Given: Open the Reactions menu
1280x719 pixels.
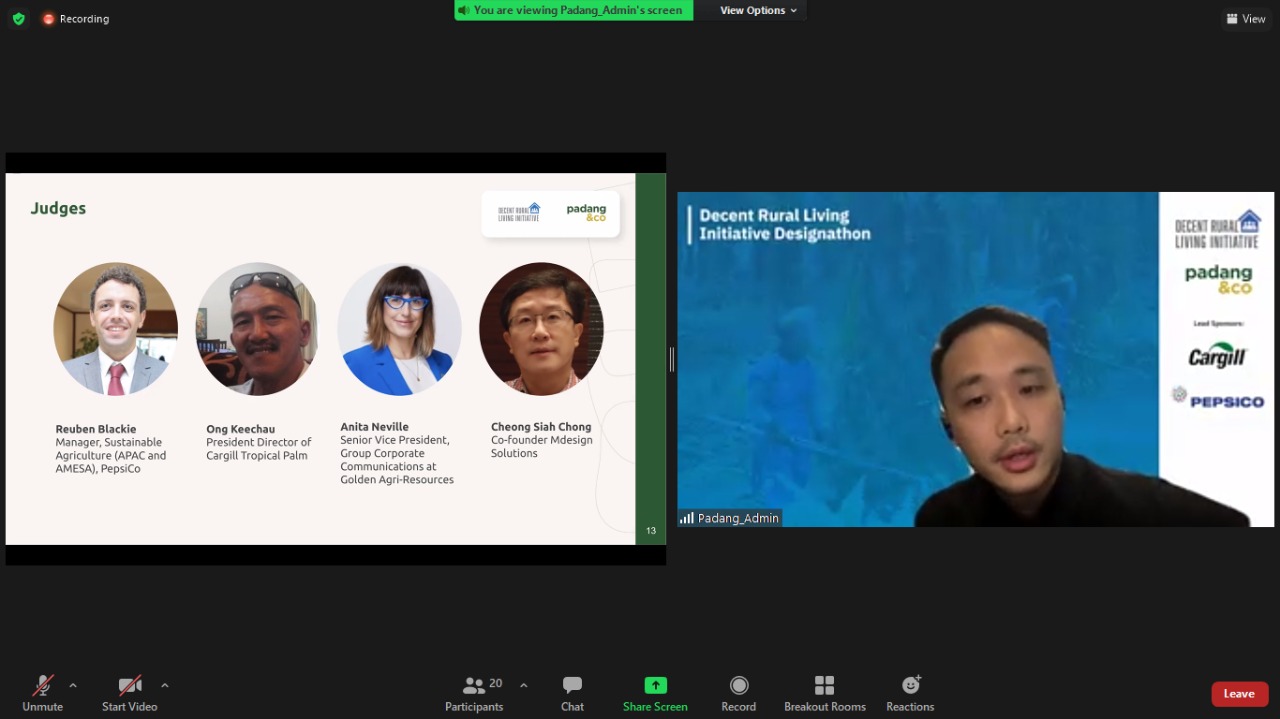Looking at the screenshot, I should coord(910,692).
